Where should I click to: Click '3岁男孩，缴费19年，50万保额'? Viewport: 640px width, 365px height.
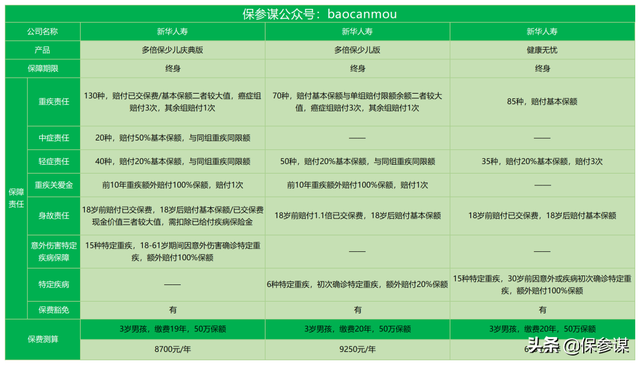pyautogui.click(x=172, y=329)
